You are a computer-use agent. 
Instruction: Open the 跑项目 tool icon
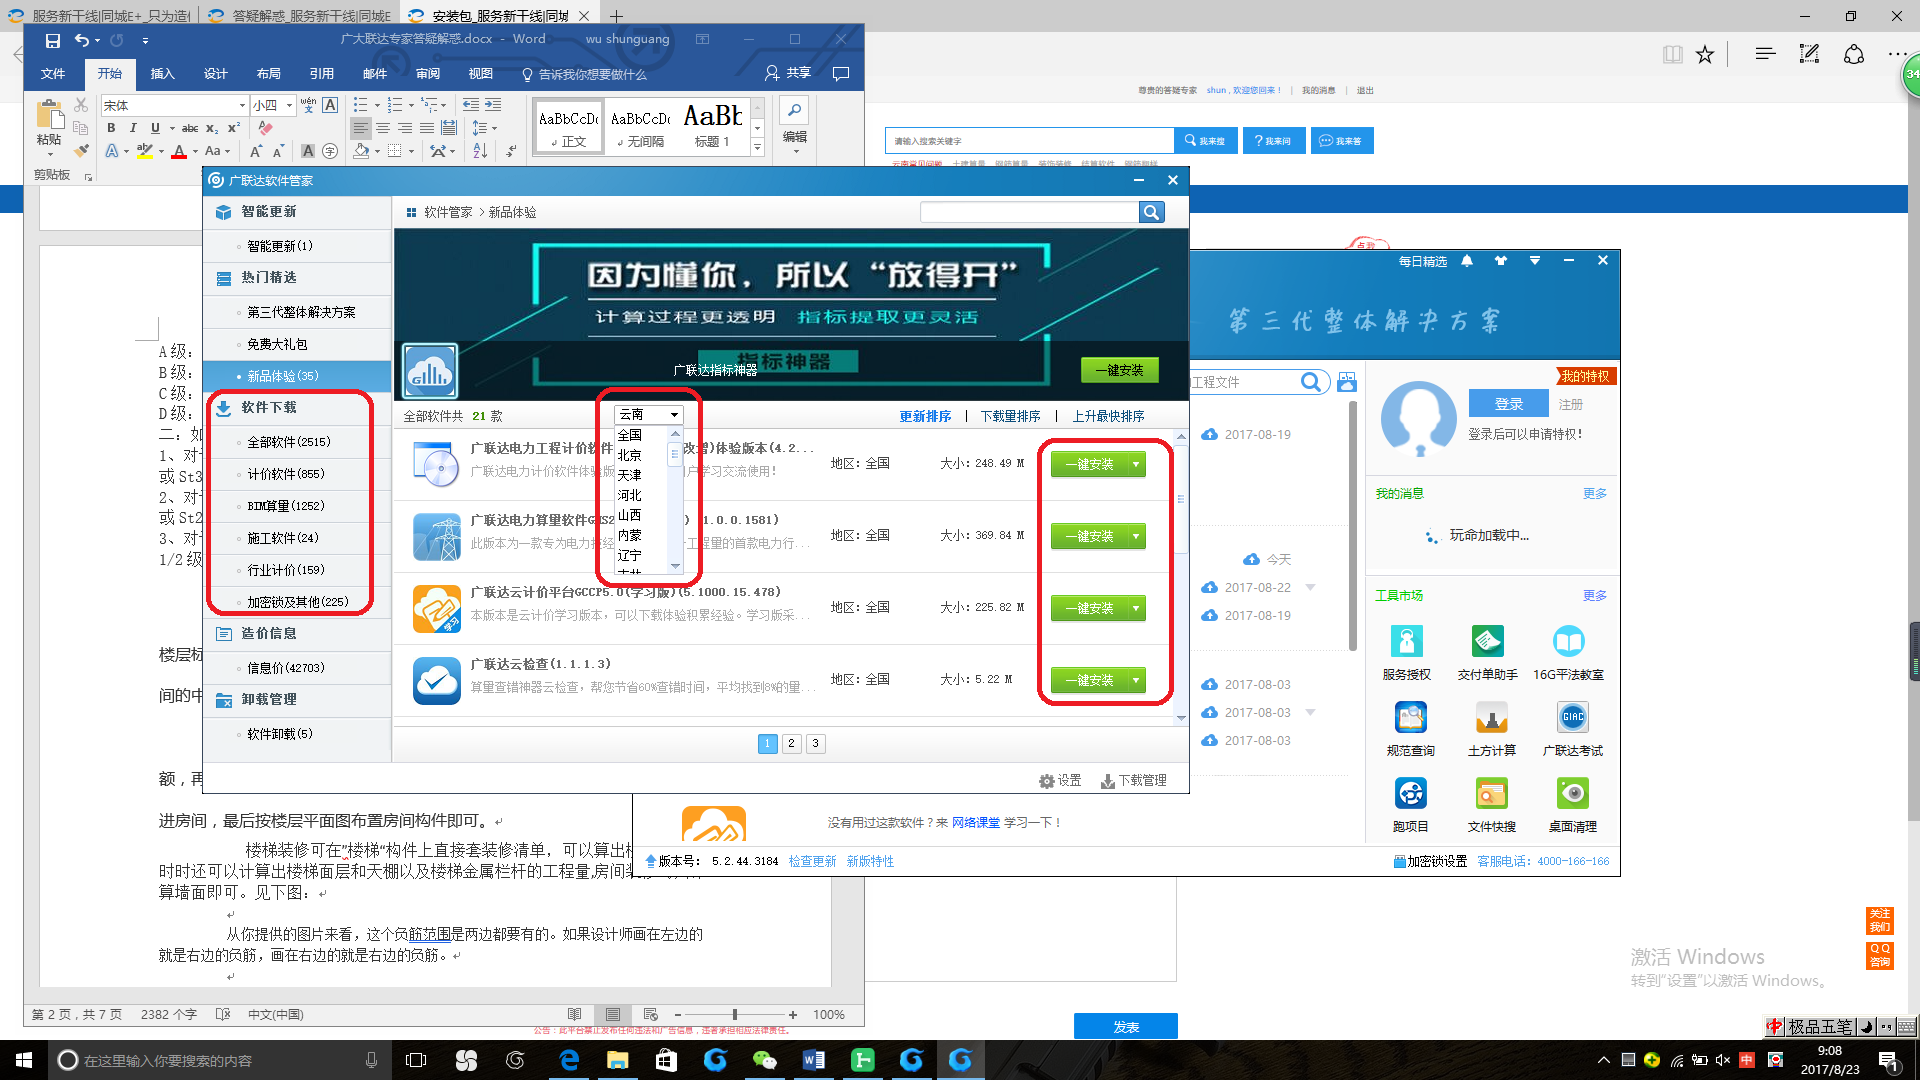click(1410, 793)
